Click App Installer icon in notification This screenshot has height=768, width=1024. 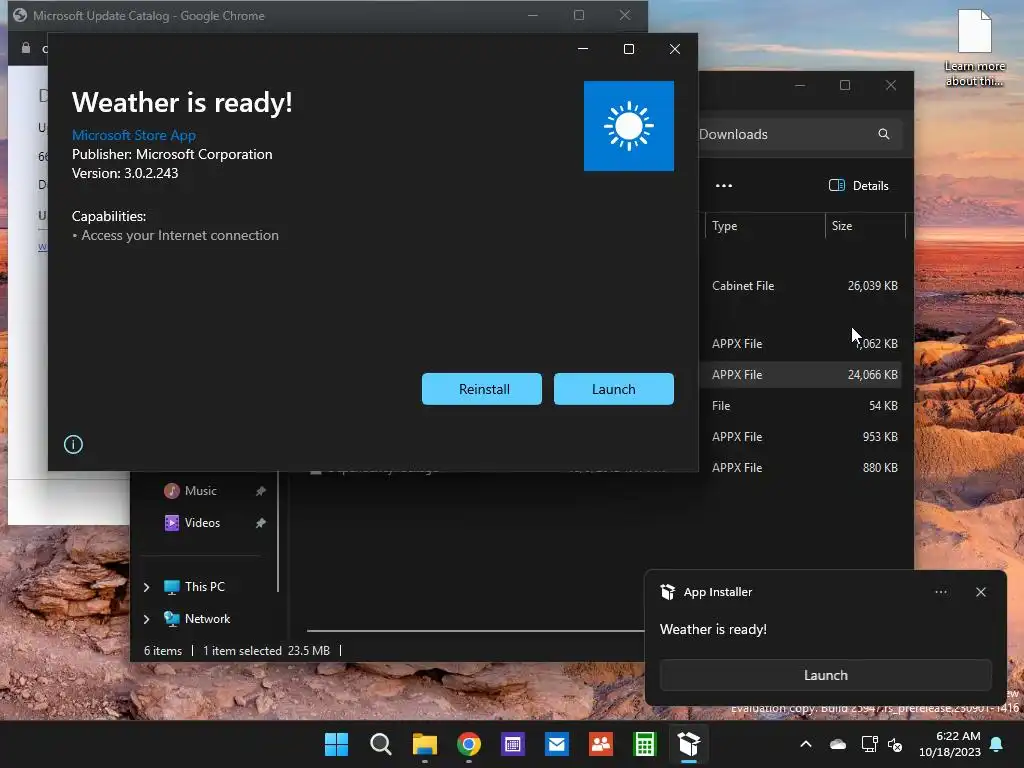click(x=667, y=592)
